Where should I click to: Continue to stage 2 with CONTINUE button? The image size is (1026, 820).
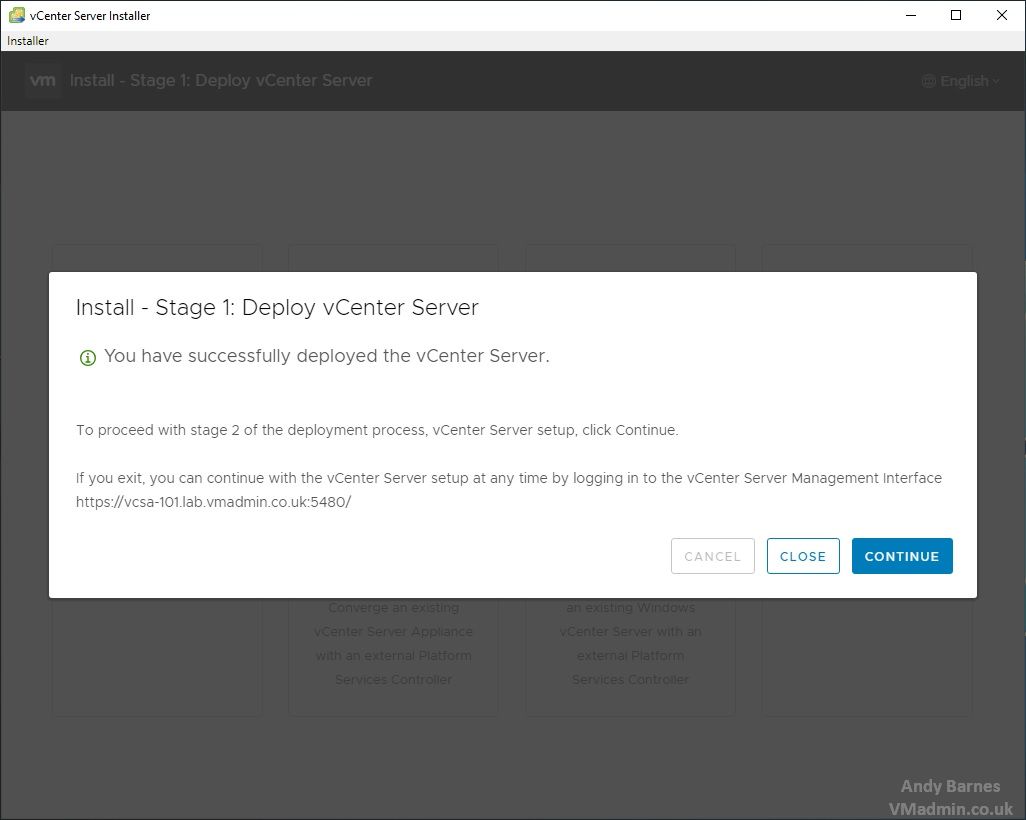(x=902, y=556)
